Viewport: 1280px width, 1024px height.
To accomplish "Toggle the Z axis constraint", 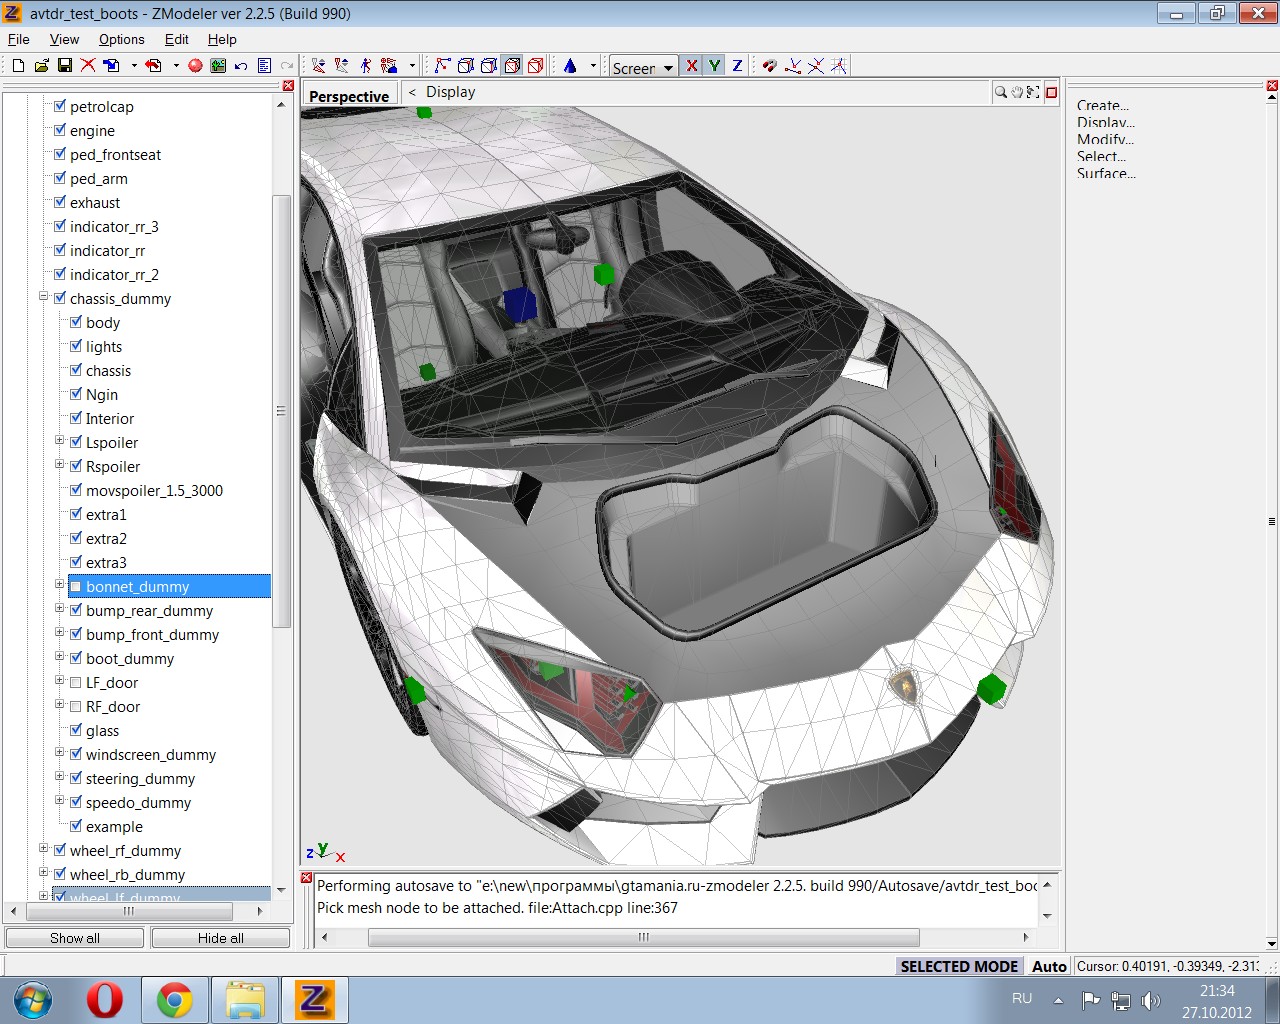I will point(737,65).
